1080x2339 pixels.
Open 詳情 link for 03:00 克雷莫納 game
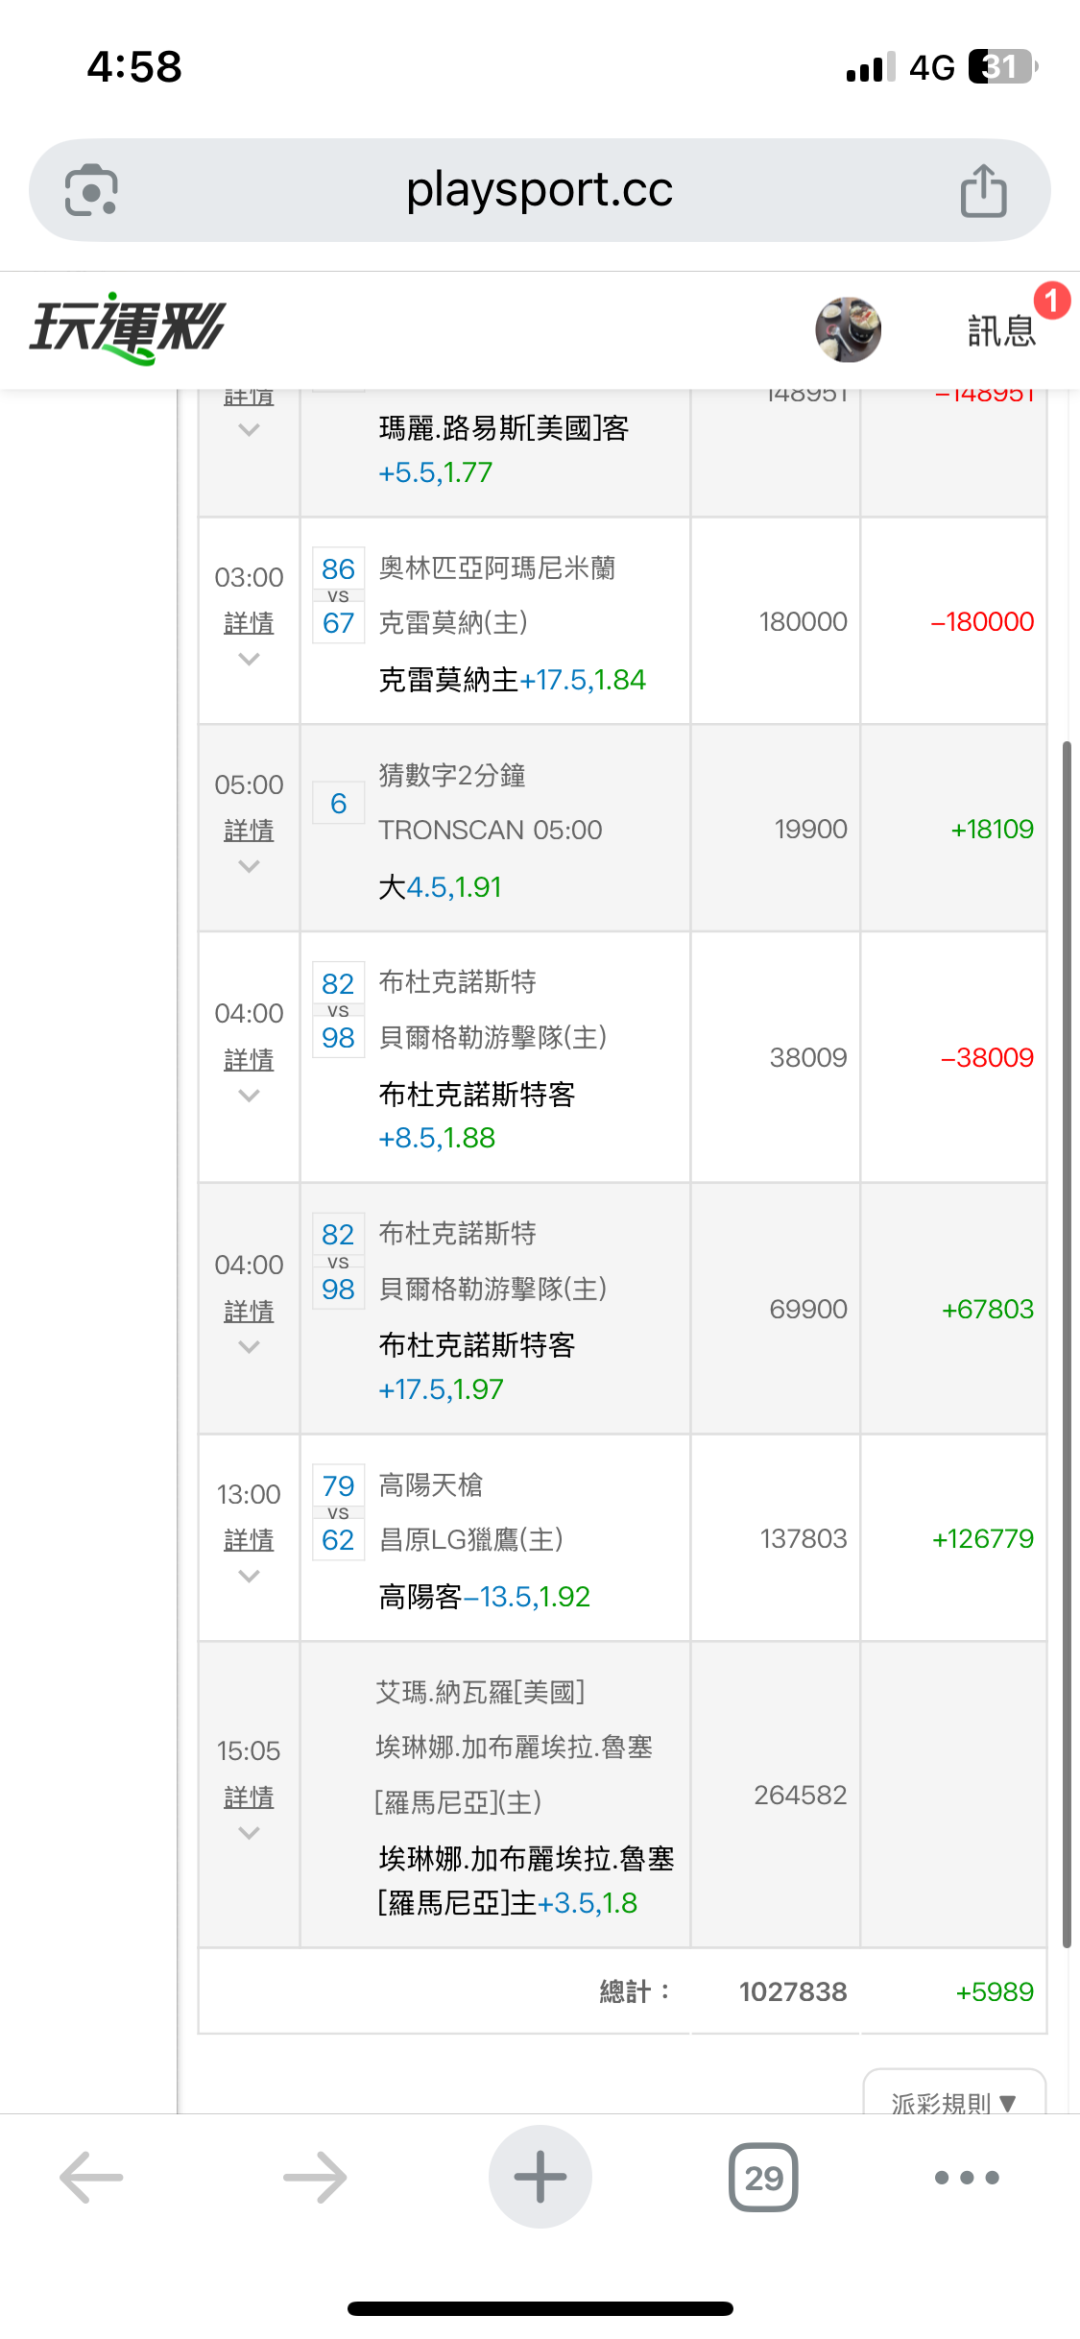click(249, 623)
